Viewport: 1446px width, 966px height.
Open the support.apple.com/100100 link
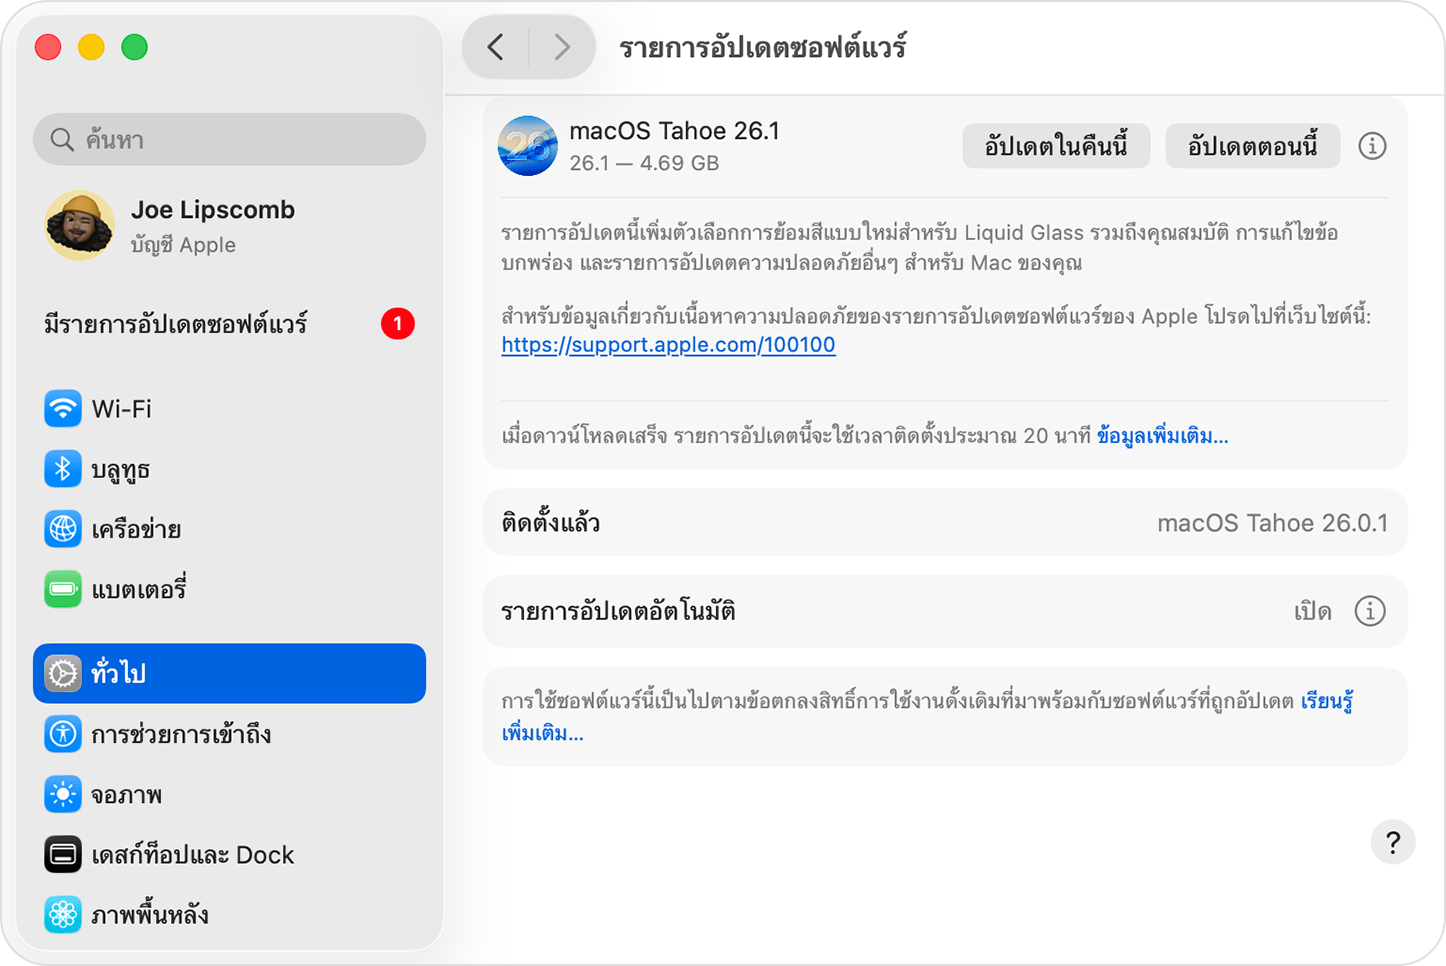(668, 344)
